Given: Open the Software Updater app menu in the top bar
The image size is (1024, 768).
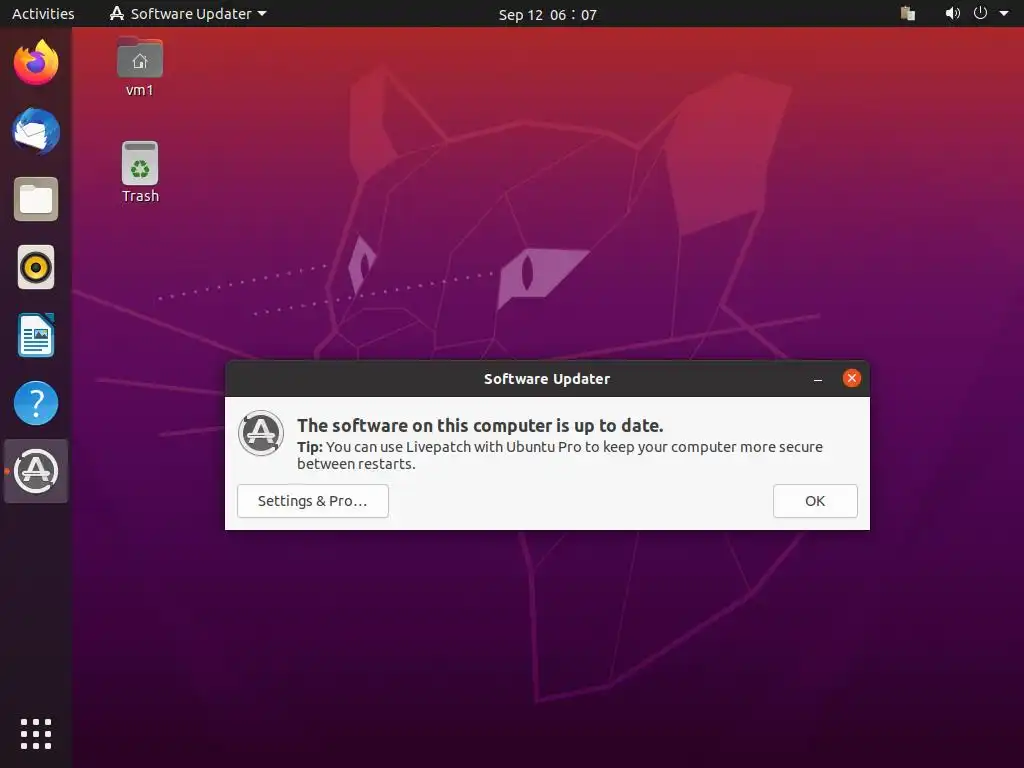Looking at the screenshot, I should tap(188, 14).
